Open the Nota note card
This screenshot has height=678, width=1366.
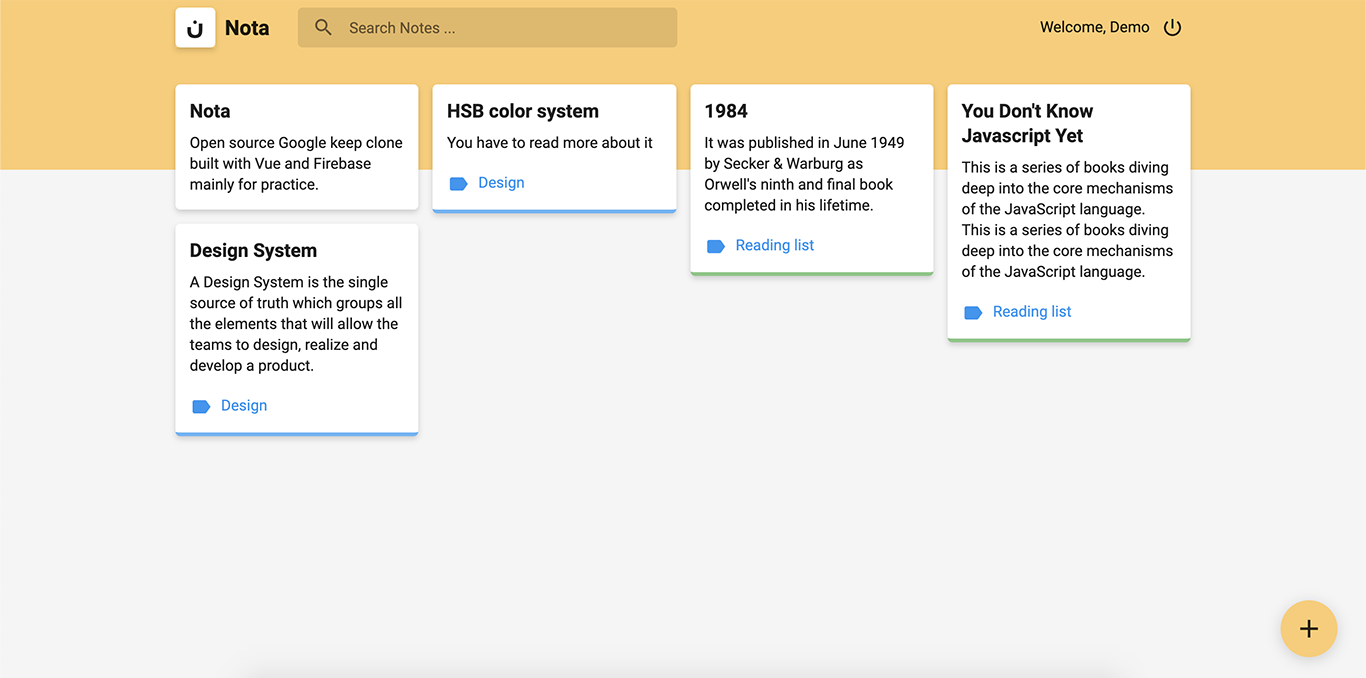coord(297,147)
